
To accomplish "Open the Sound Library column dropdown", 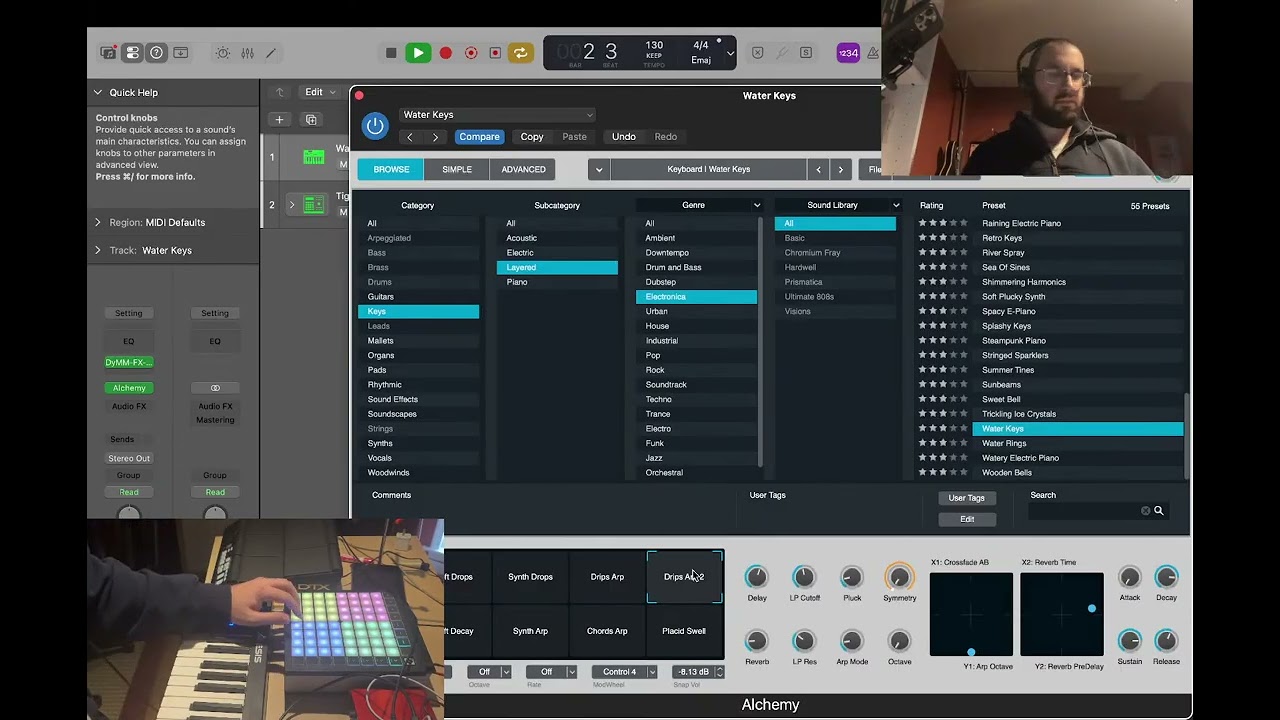I will tap(896, 205).
